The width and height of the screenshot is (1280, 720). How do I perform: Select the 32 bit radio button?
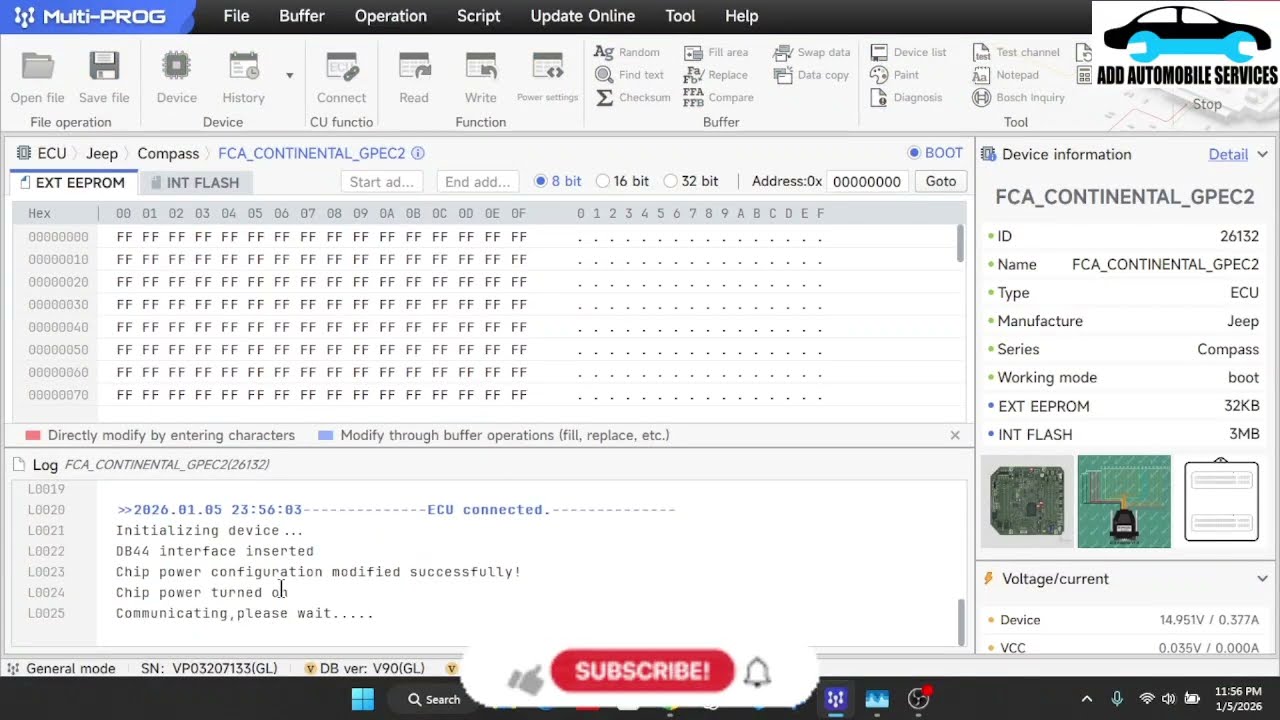click(671, 181)
